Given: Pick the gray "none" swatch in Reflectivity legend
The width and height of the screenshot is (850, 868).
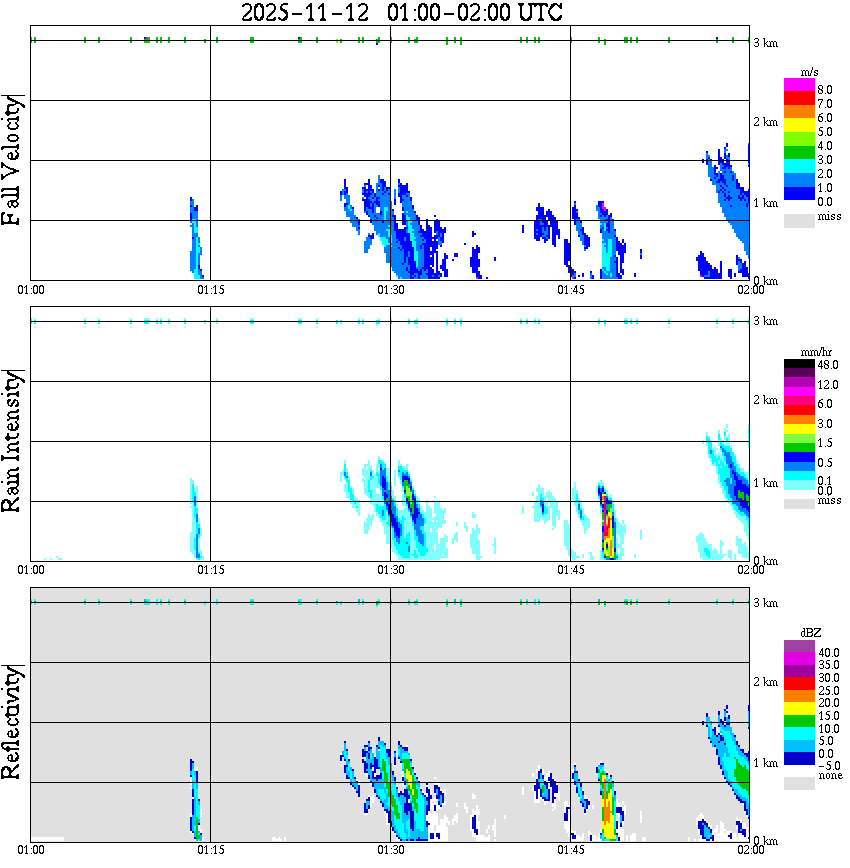Looking at the screenshot, I should tap(799, 783).
